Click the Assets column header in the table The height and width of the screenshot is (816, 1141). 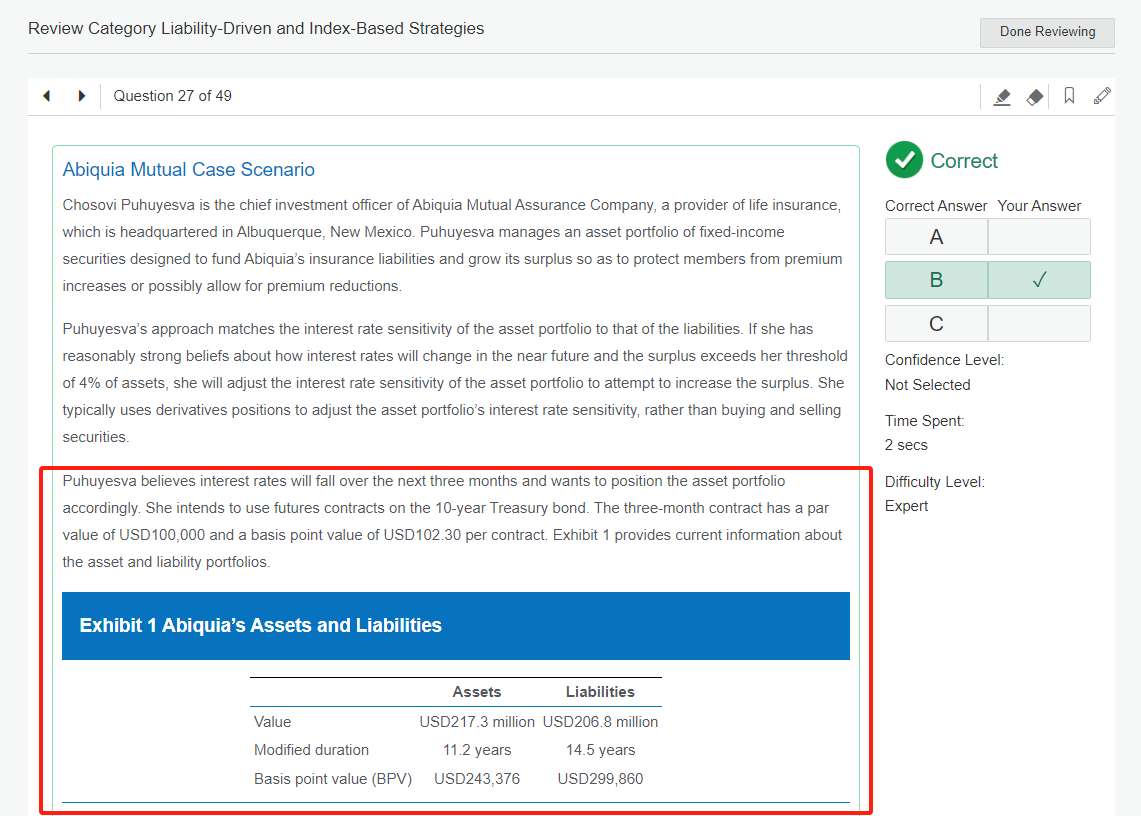tap(477, 692)
